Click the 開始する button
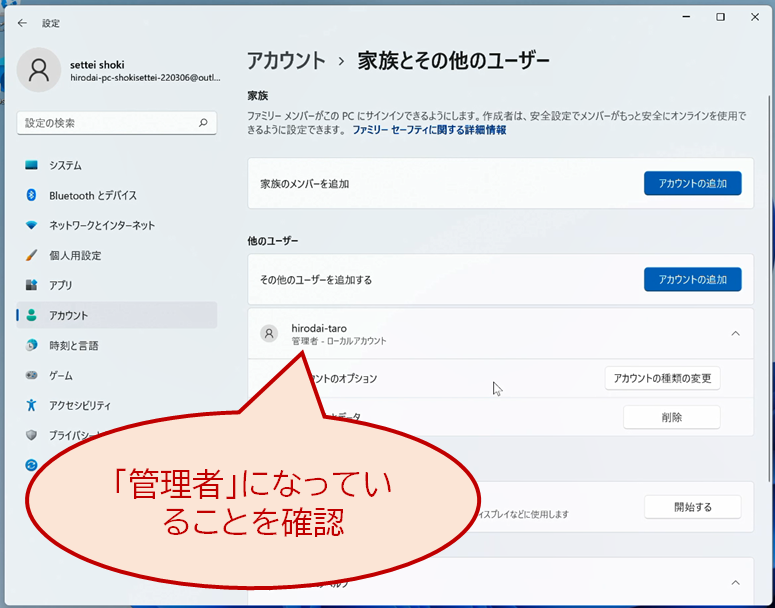The width and height of the screenshot is (775, 608). click(692, 507)
